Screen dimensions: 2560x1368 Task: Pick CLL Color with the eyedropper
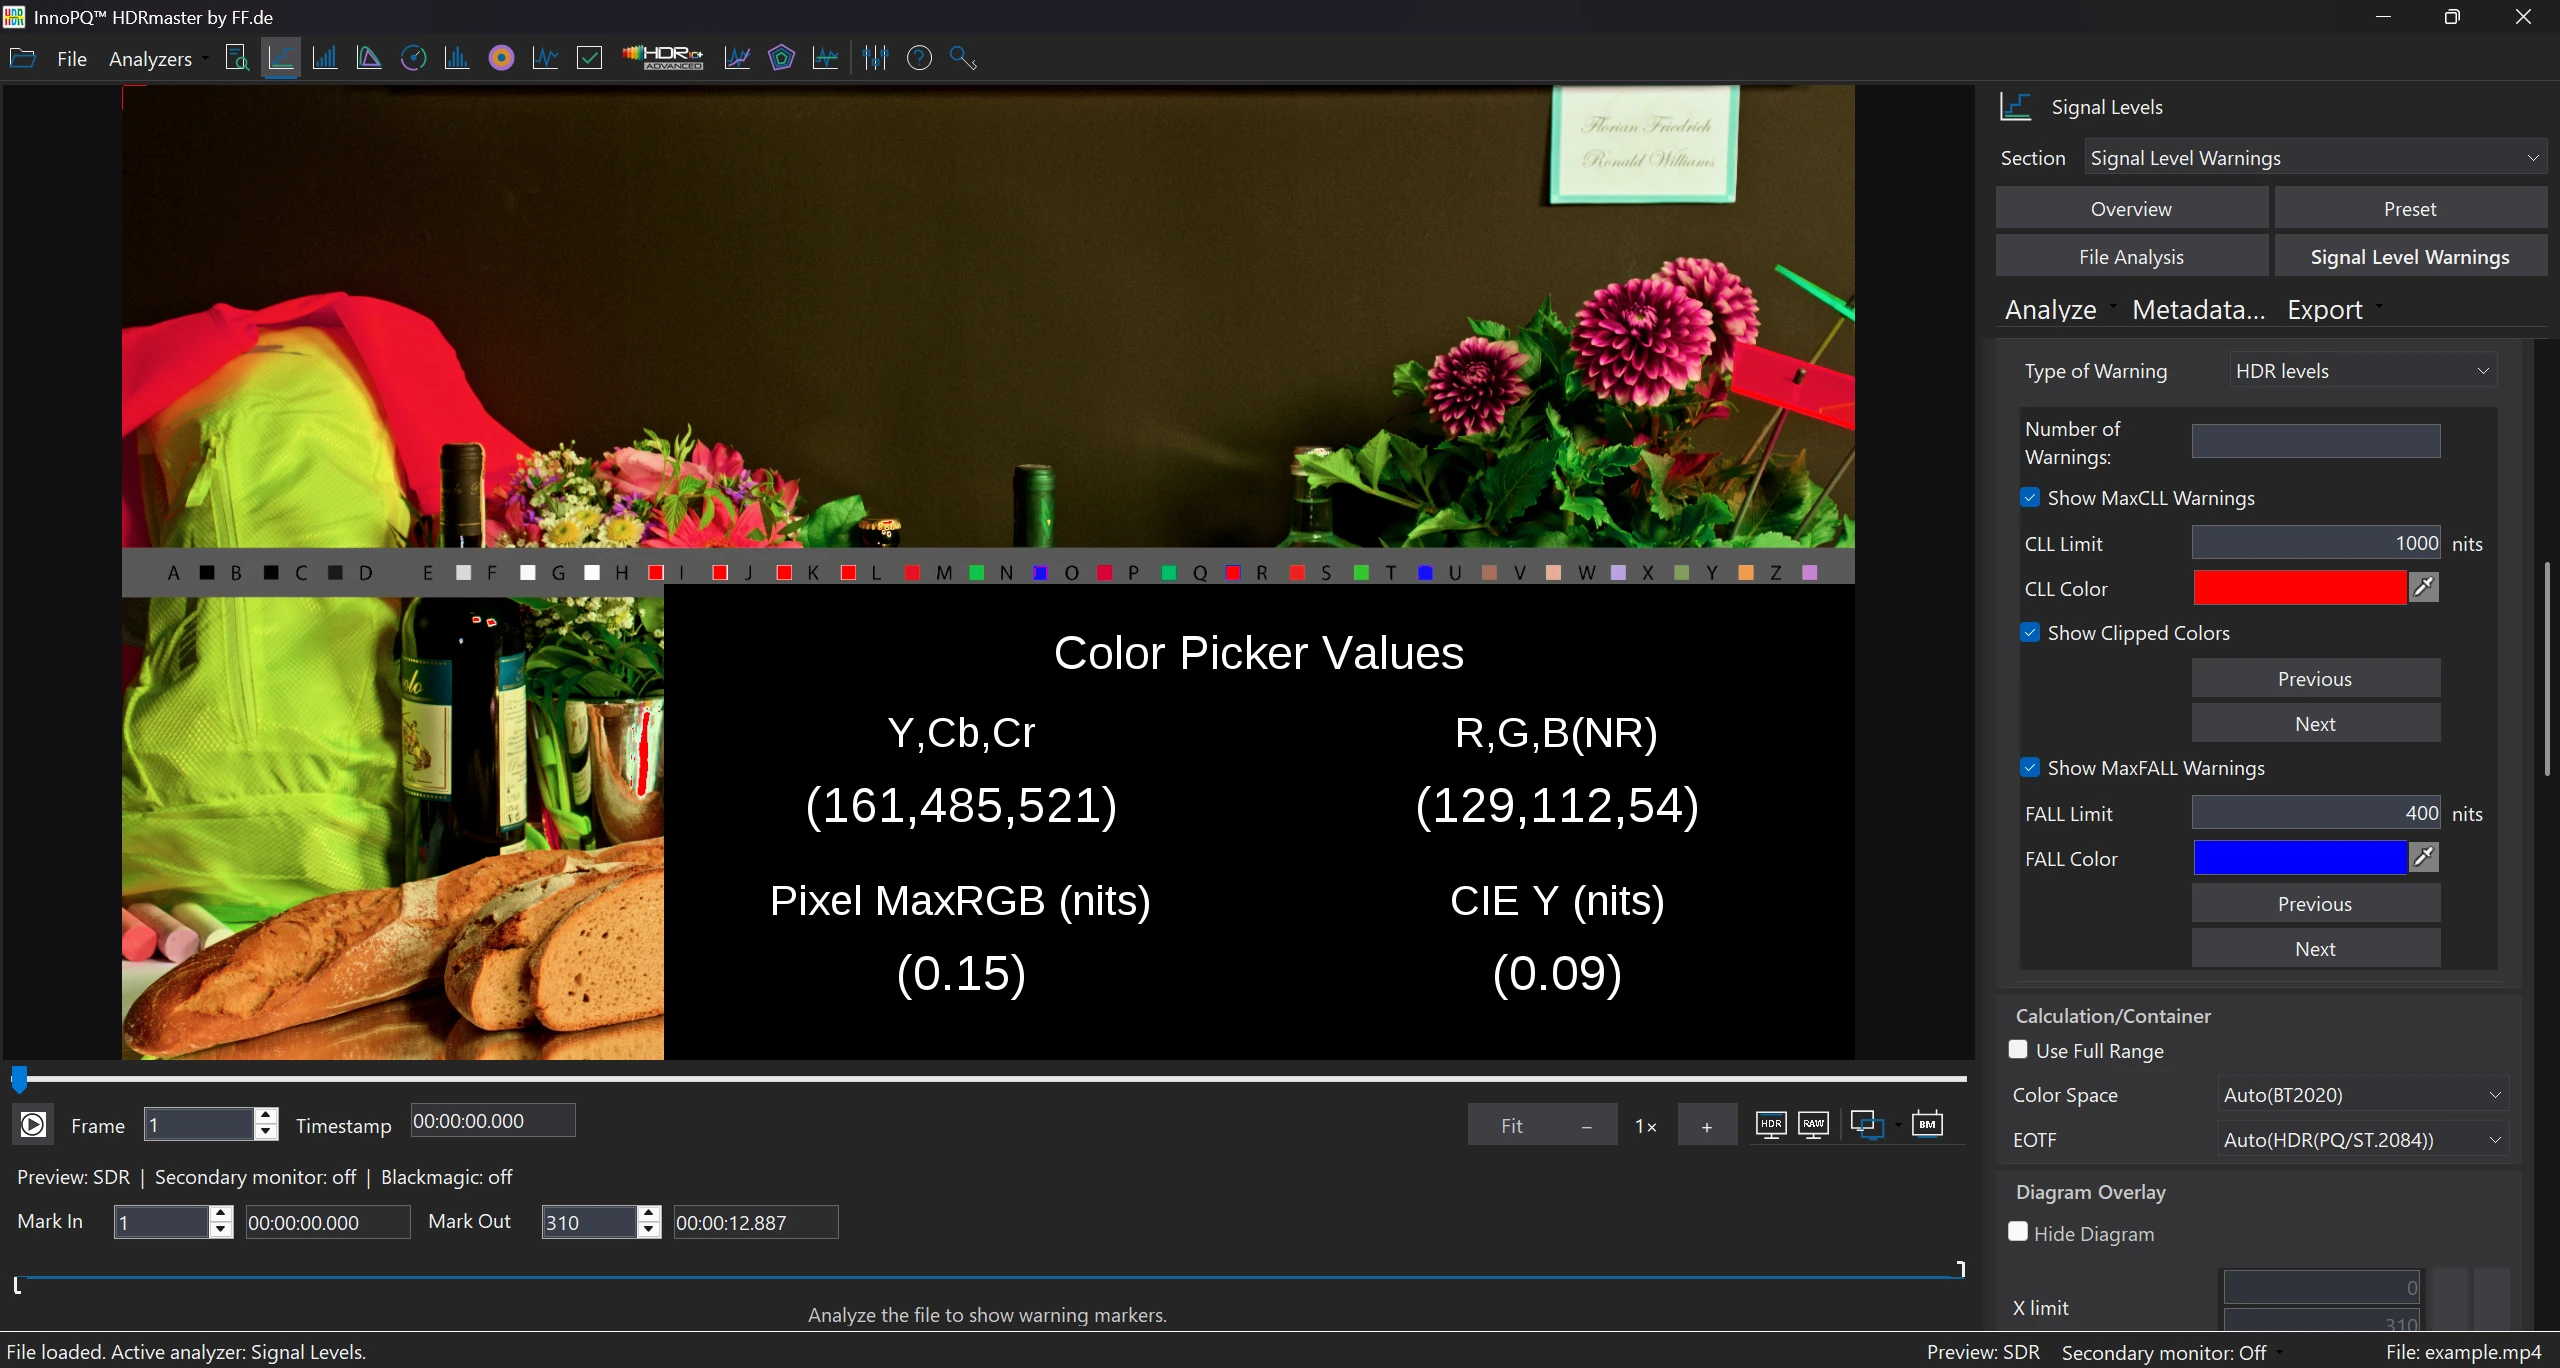(x=2424, y=588)
